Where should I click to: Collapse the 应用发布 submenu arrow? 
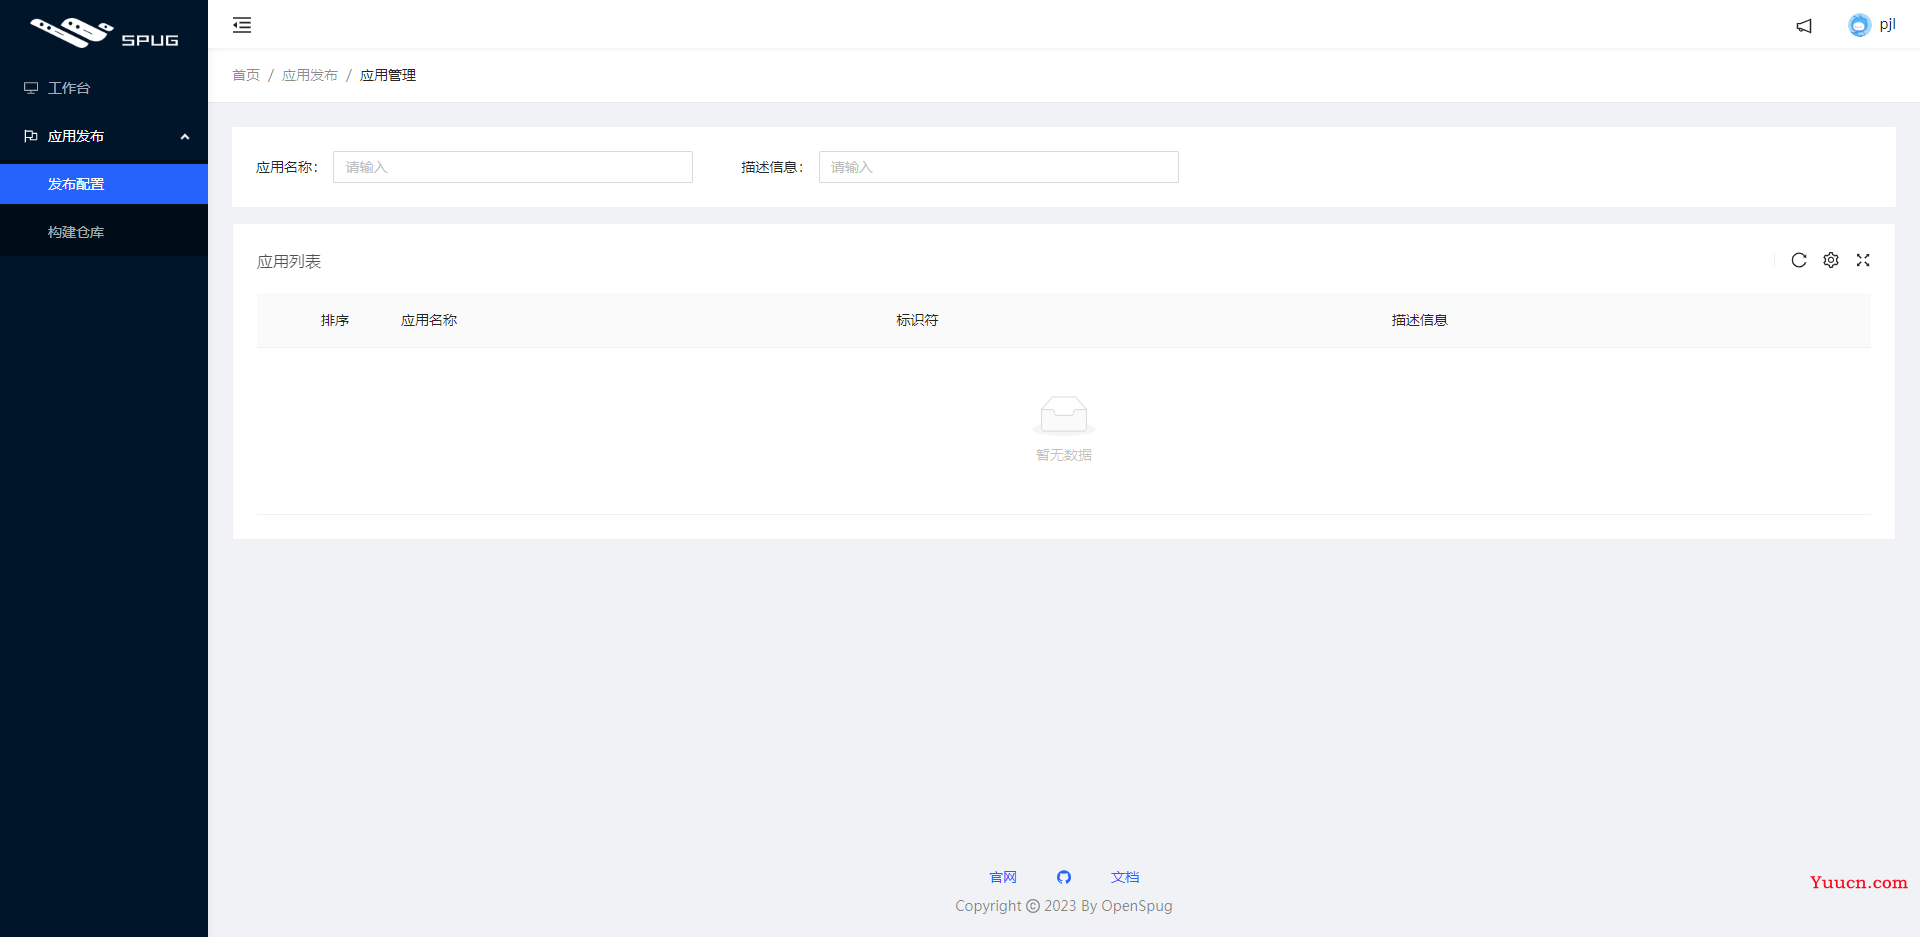185,136
